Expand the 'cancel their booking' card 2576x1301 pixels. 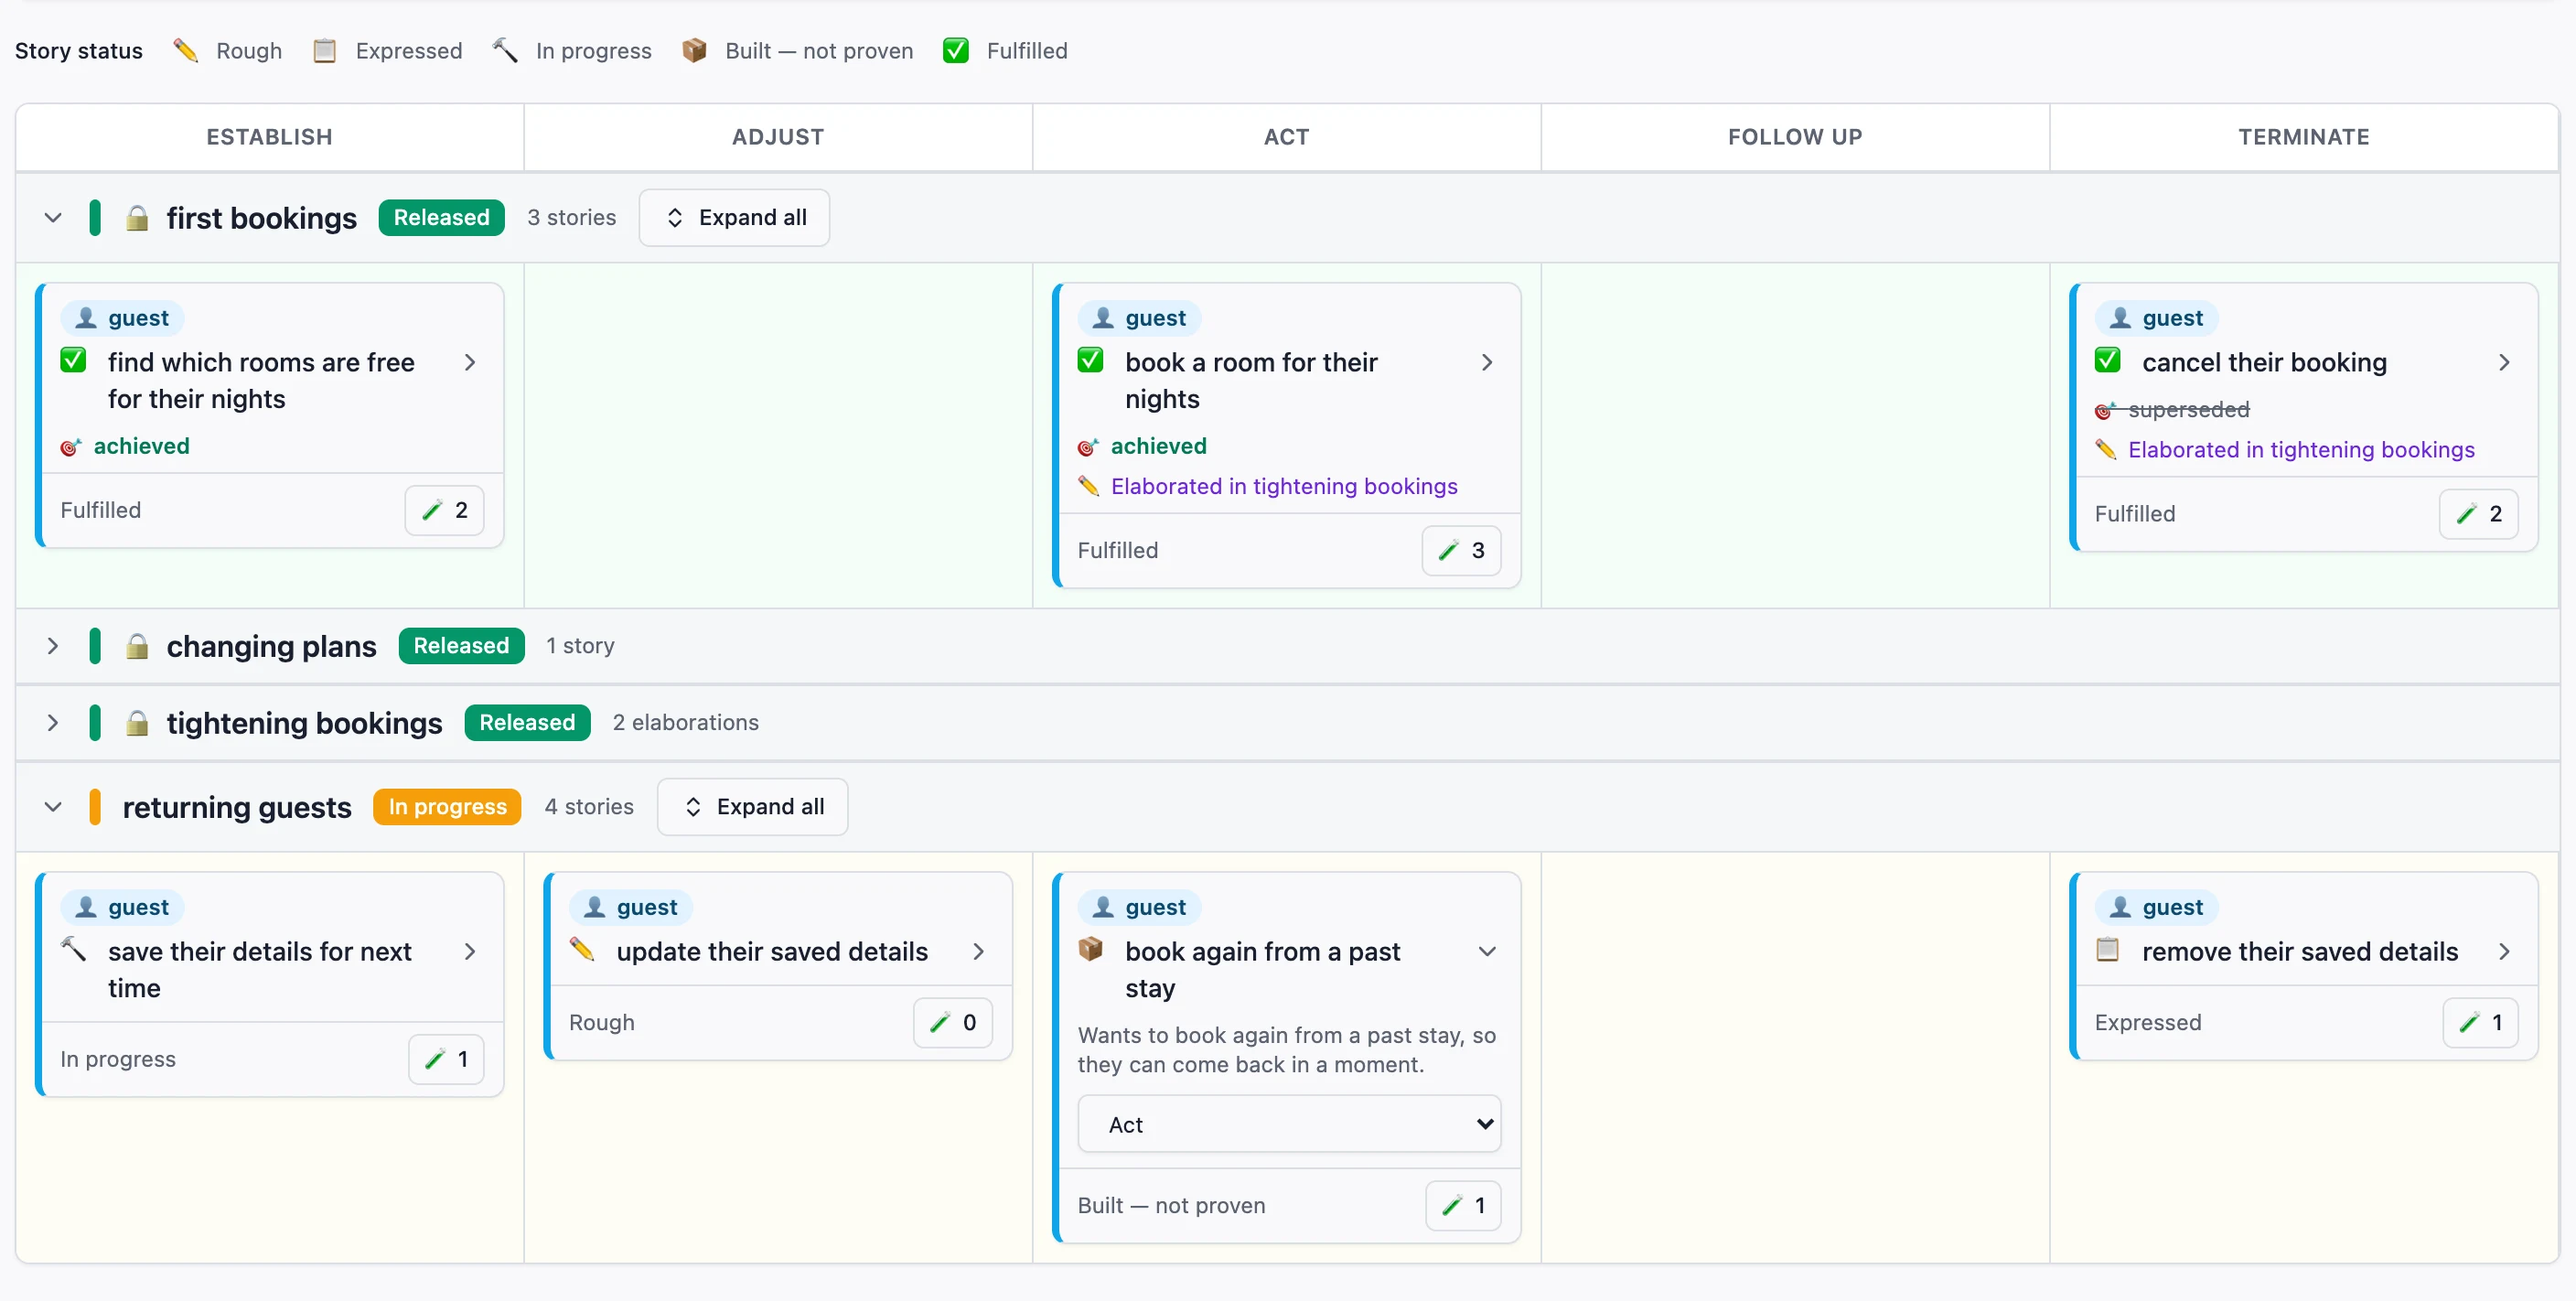pyautogui.click(x=2504, y=362)
